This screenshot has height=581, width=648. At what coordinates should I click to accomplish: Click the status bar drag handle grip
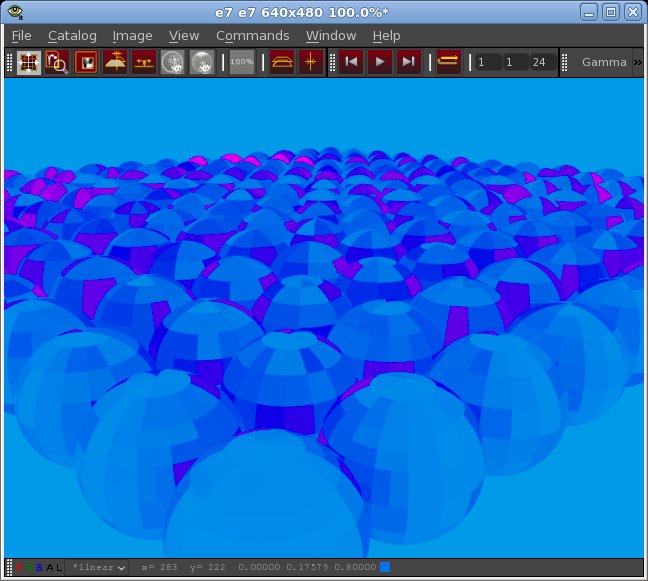(x=9, y=567)
